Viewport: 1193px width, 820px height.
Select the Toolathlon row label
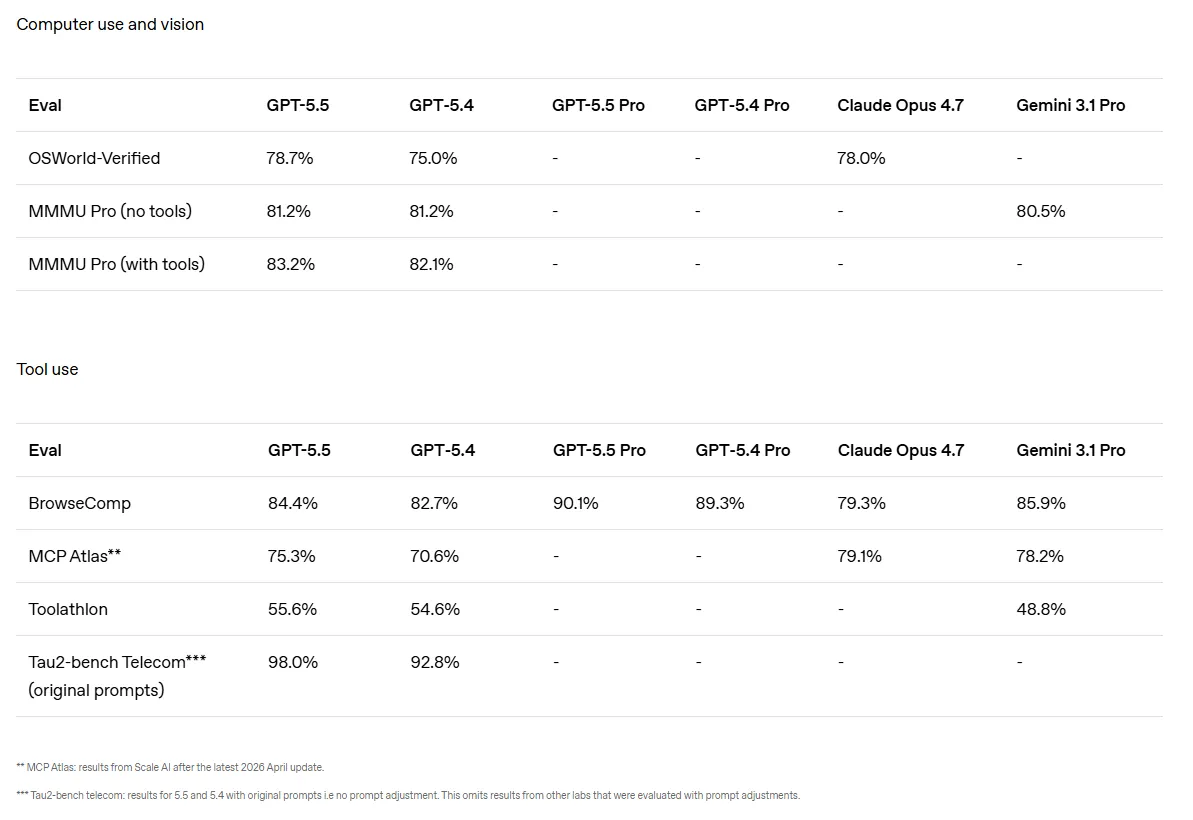pos(68,609)
